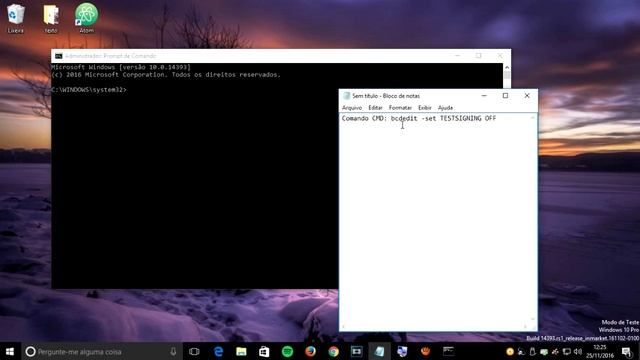The width and height of the screenshot is (640, 360).
Task: Open the Action Center notifications icon
Action: 627,351
